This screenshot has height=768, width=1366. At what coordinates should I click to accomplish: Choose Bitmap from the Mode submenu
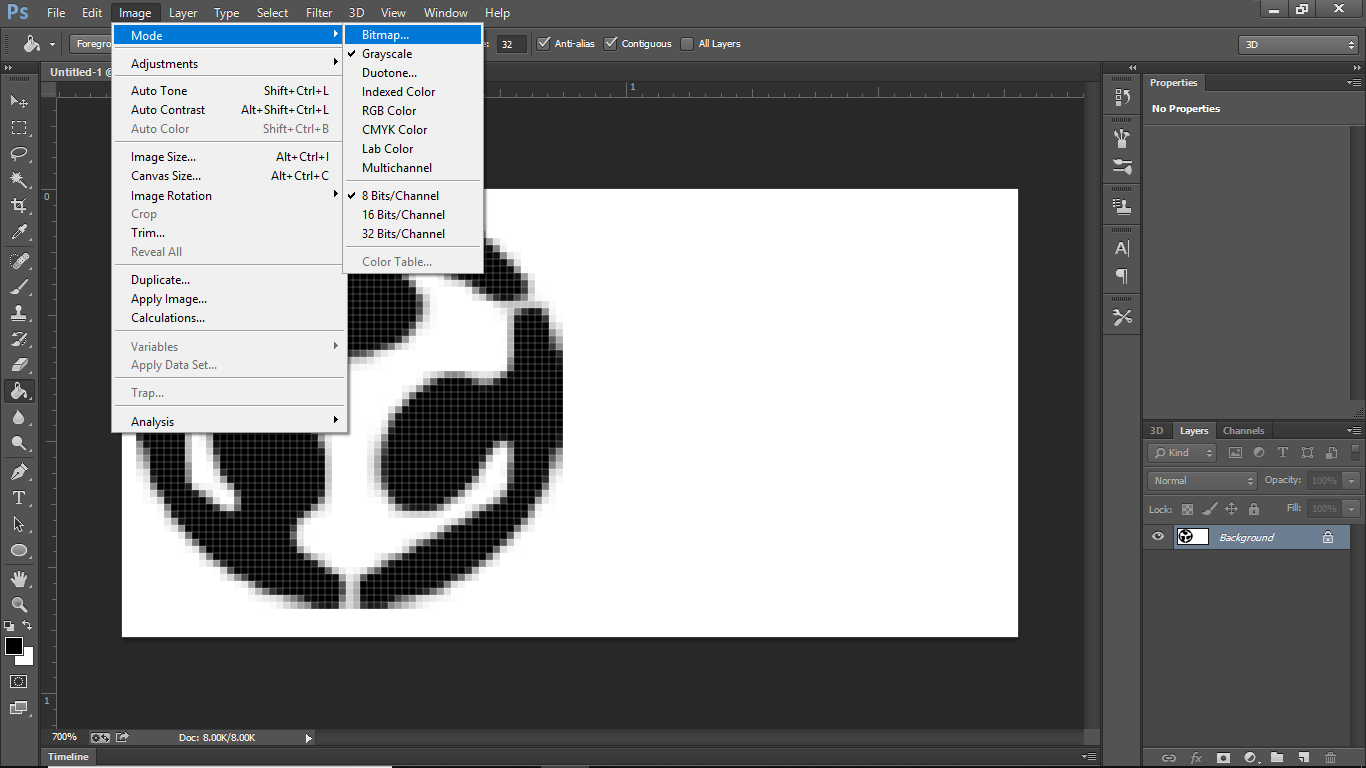[413, 35]
